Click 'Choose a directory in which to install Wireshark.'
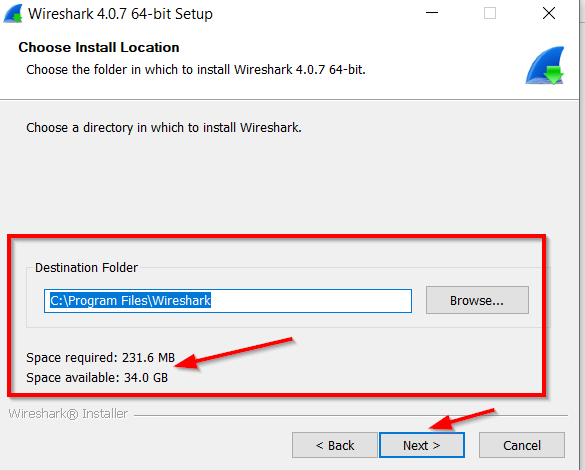Viewport: 585px width, 470px height. coord(164,128)
